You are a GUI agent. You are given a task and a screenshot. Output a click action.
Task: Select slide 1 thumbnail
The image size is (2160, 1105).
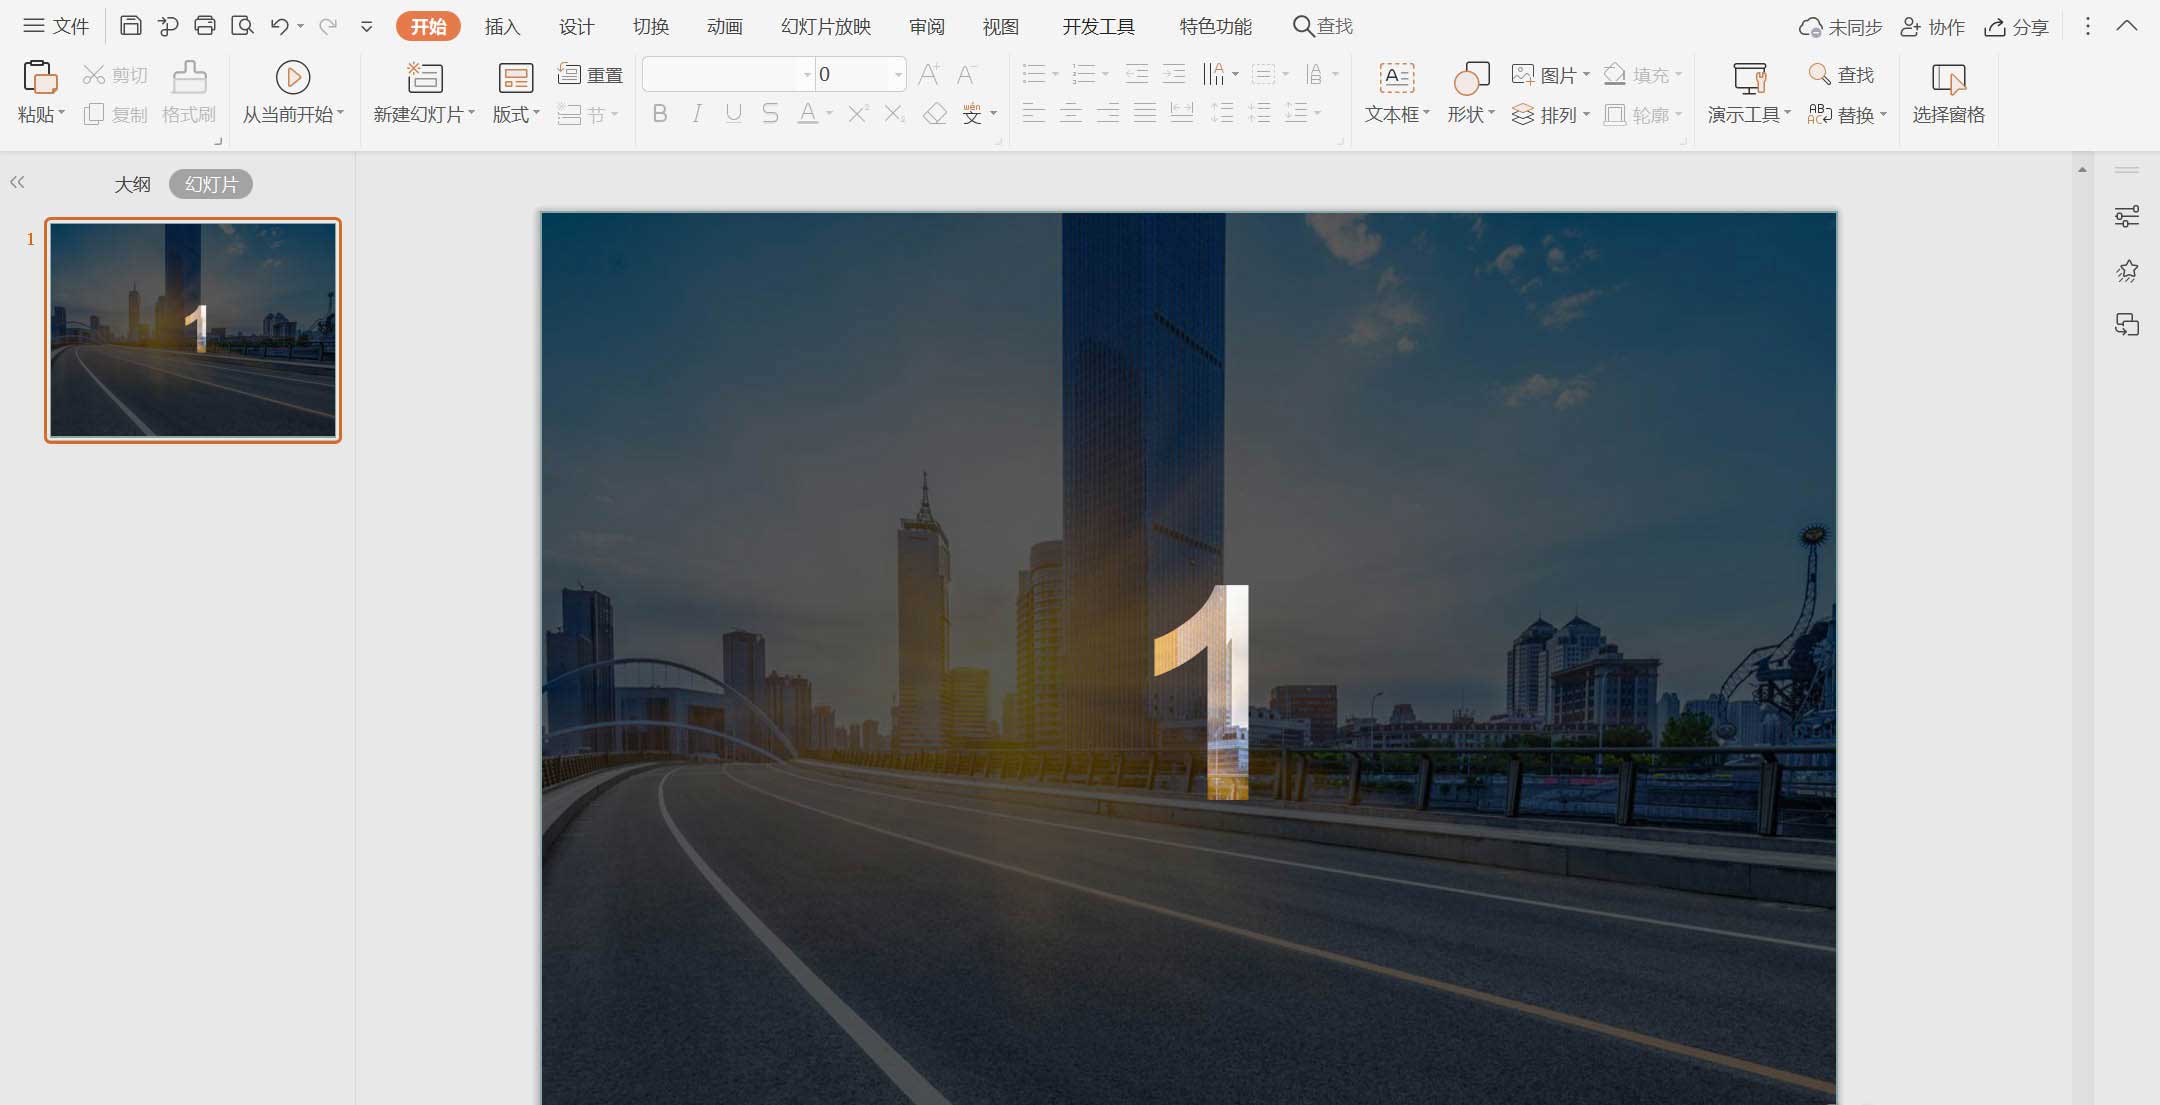tap(193, 329)
